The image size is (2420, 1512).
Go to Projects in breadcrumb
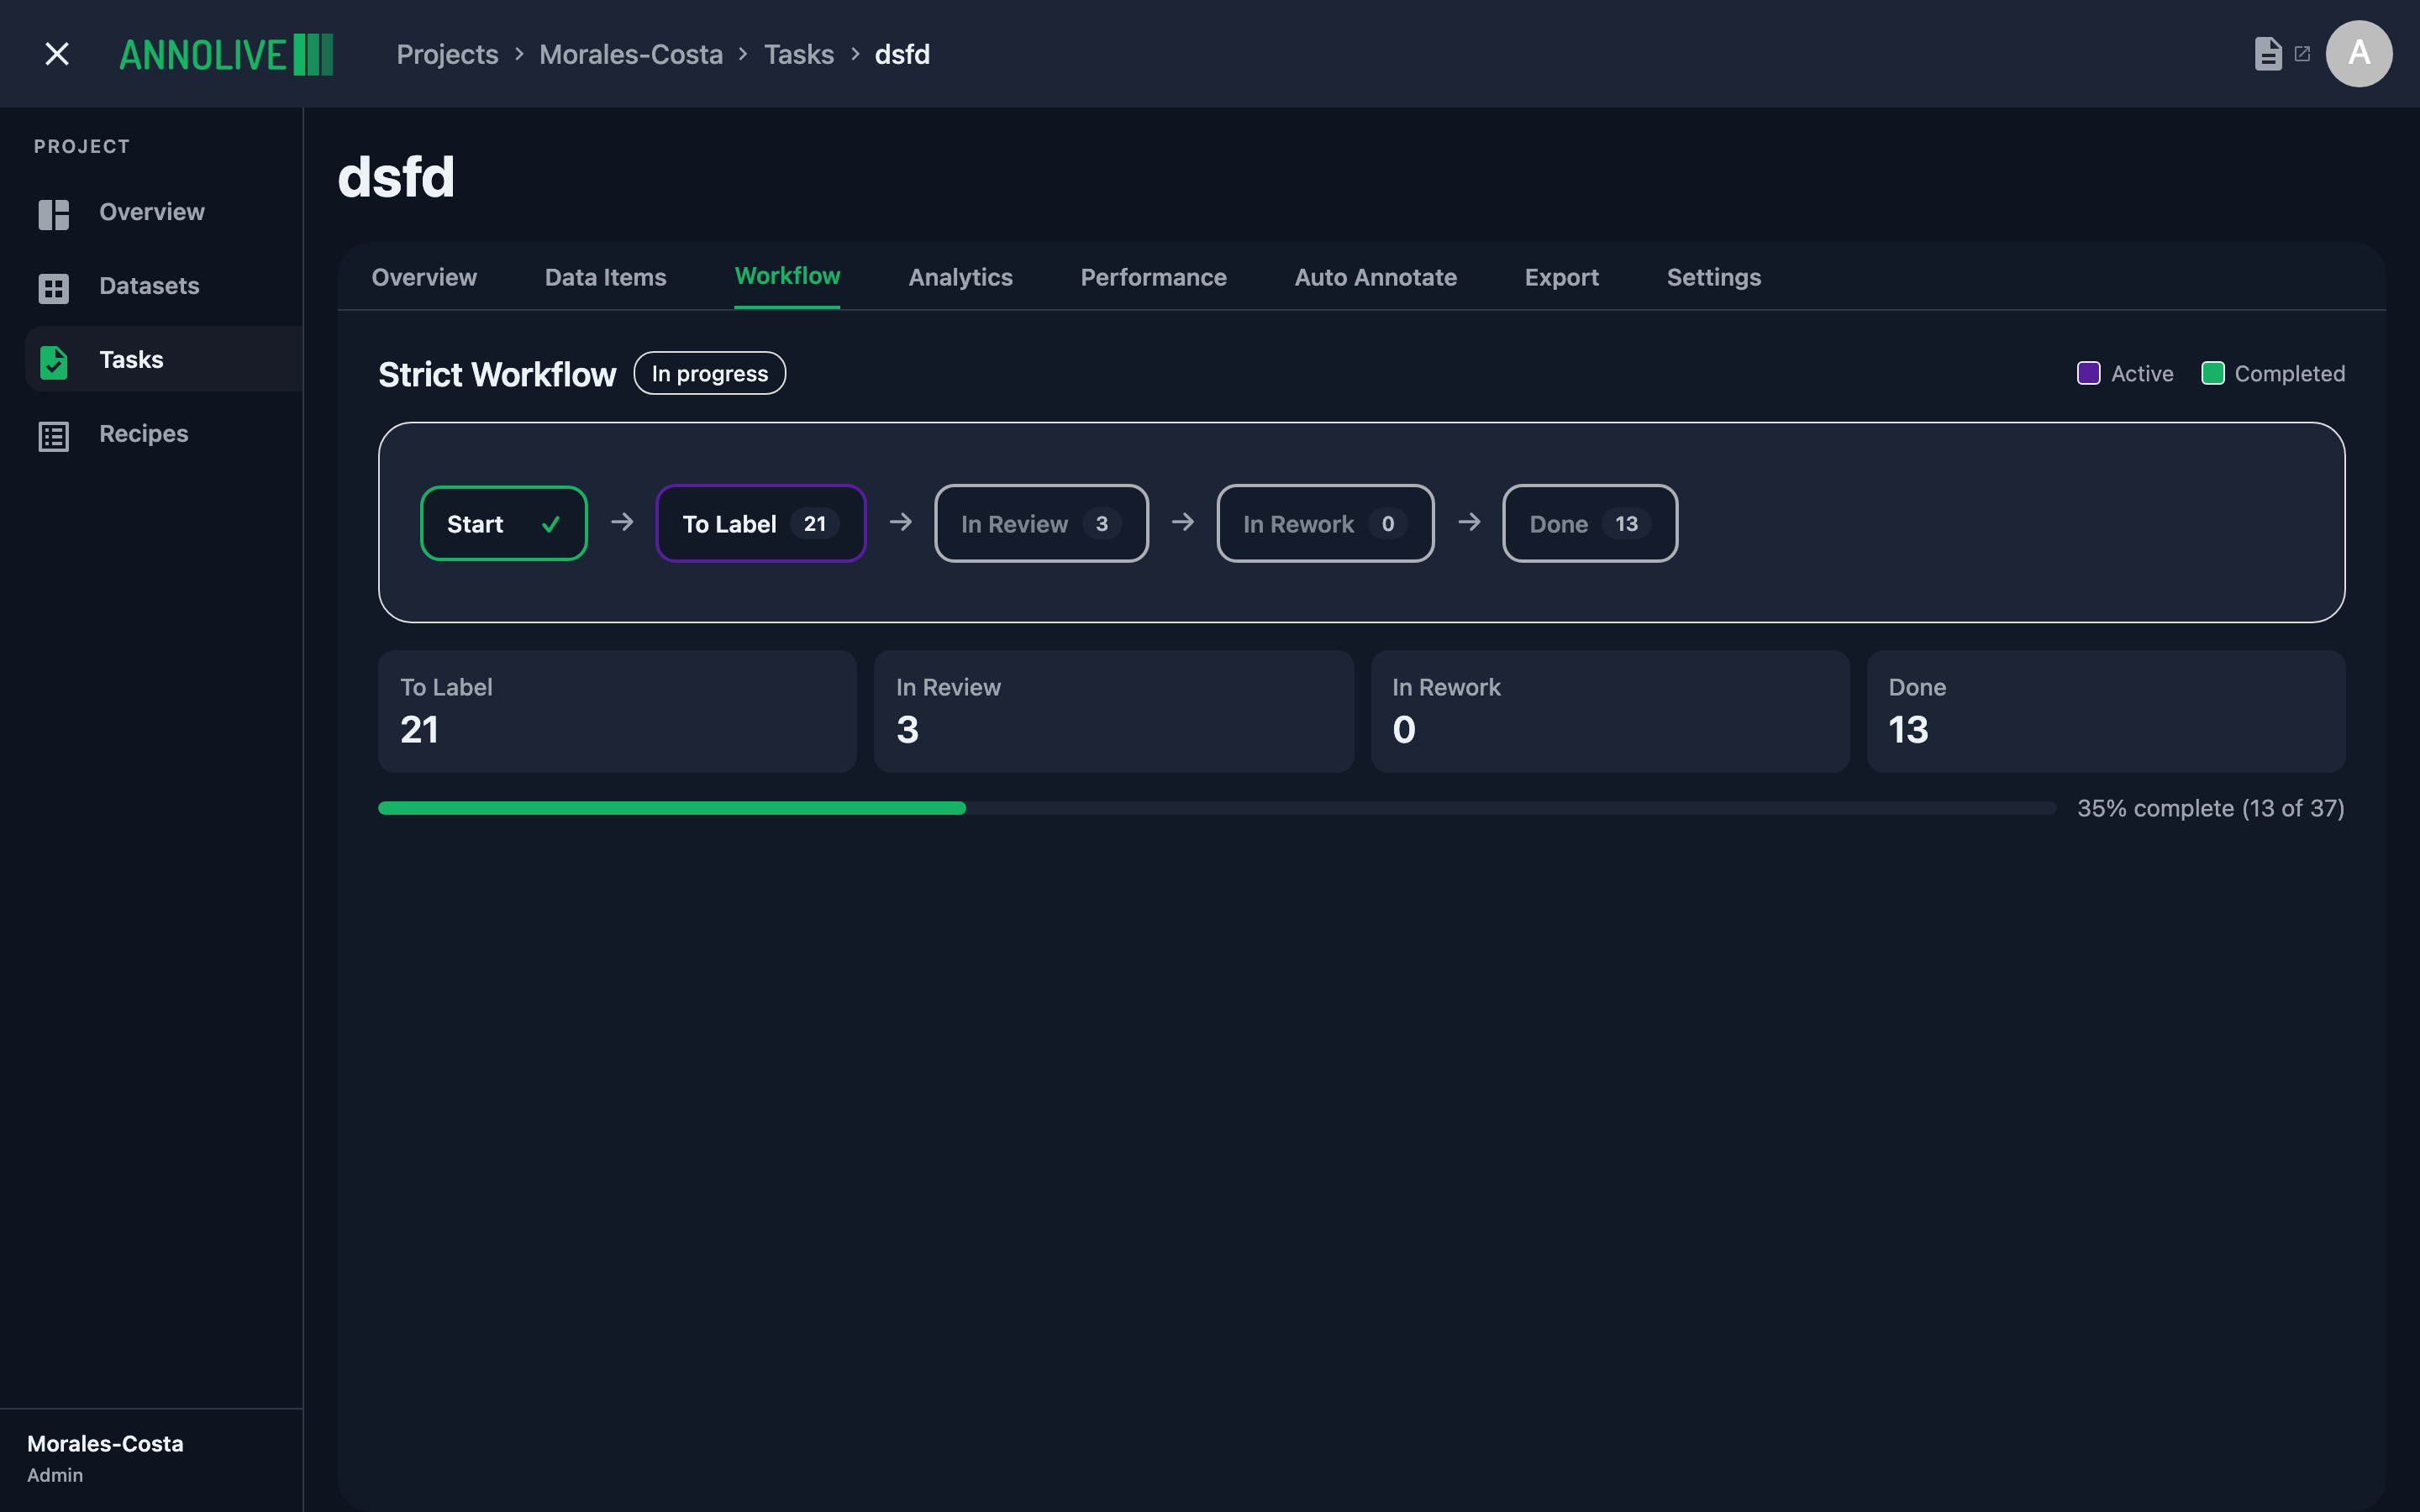click(447, 54)
